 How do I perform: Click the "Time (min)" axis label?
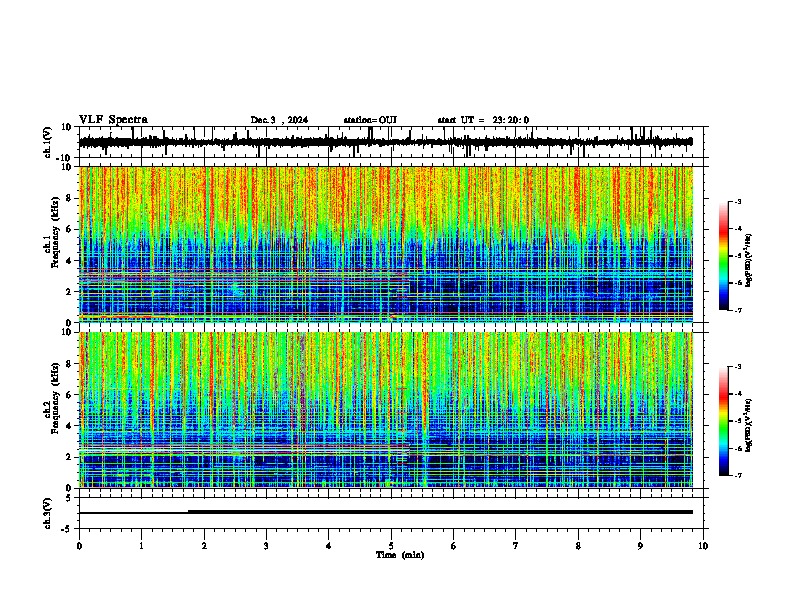point(400,555)
